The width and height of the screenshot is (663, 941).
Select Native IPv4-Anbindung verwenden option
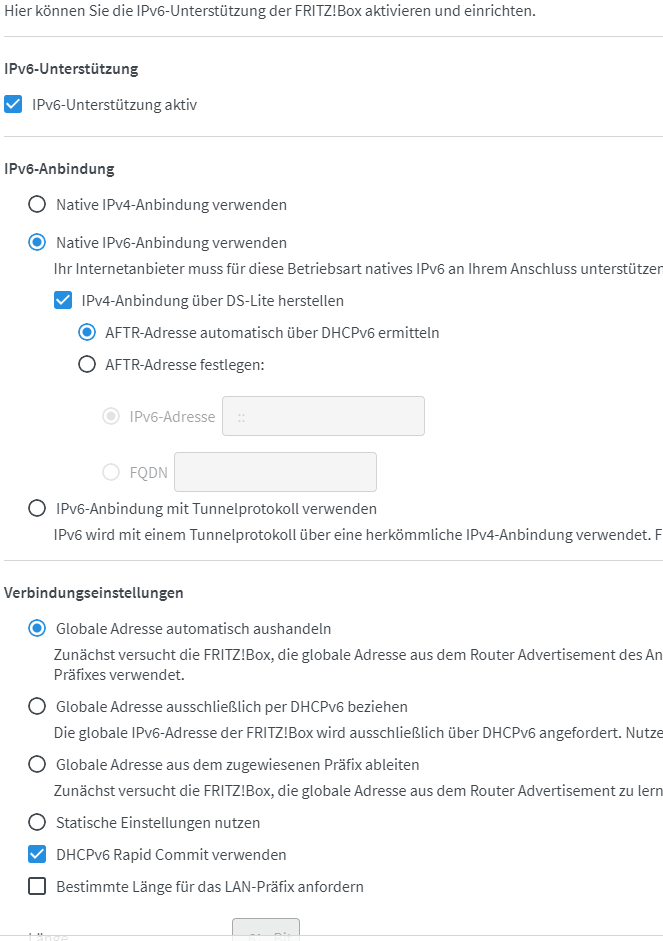click(x=37, y=205)
